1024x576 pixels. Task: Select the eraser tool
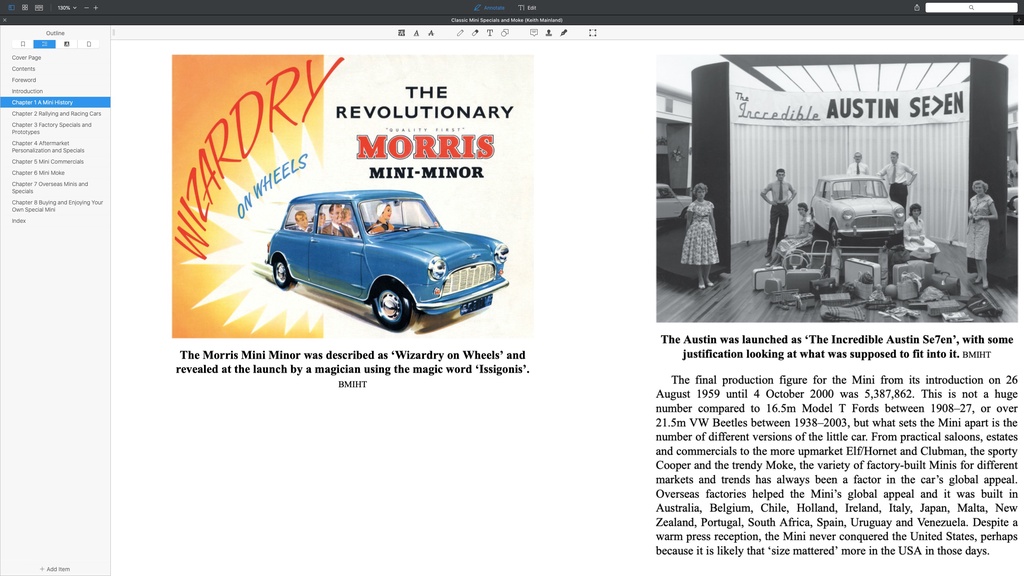[475, 33]
